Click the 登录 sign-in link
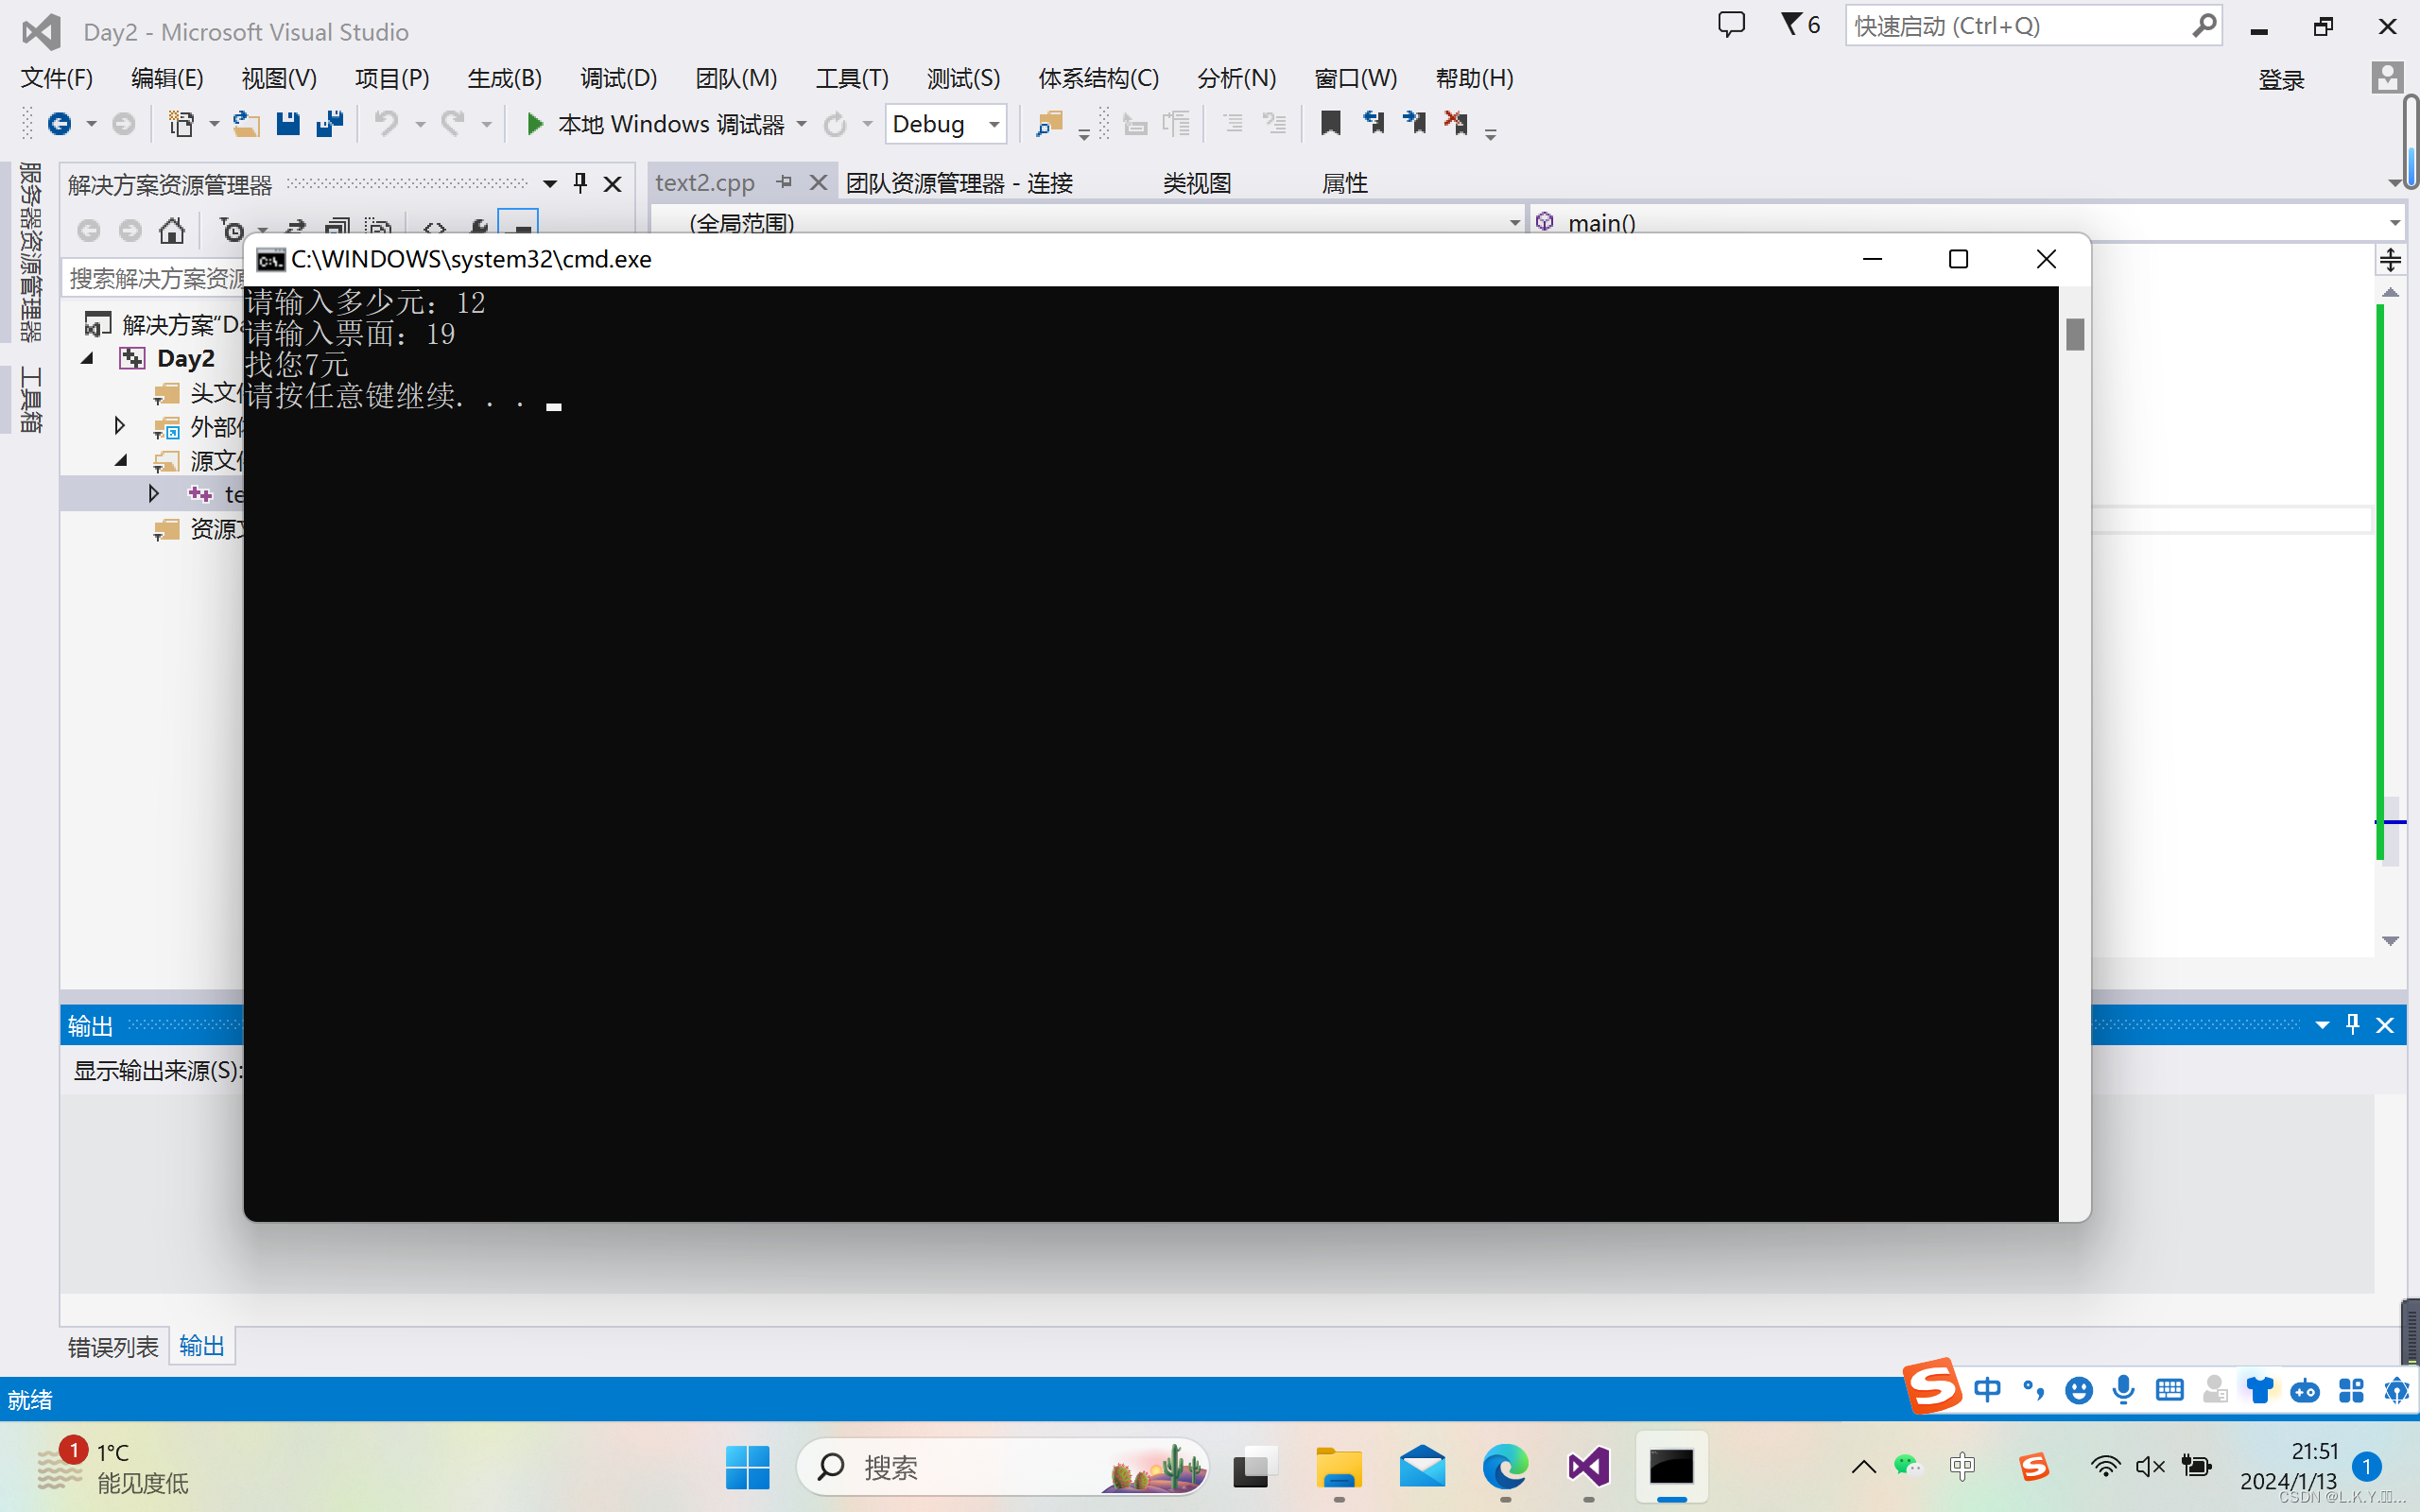This screenshot has width=2420, height=1512. coord(2281,80)
